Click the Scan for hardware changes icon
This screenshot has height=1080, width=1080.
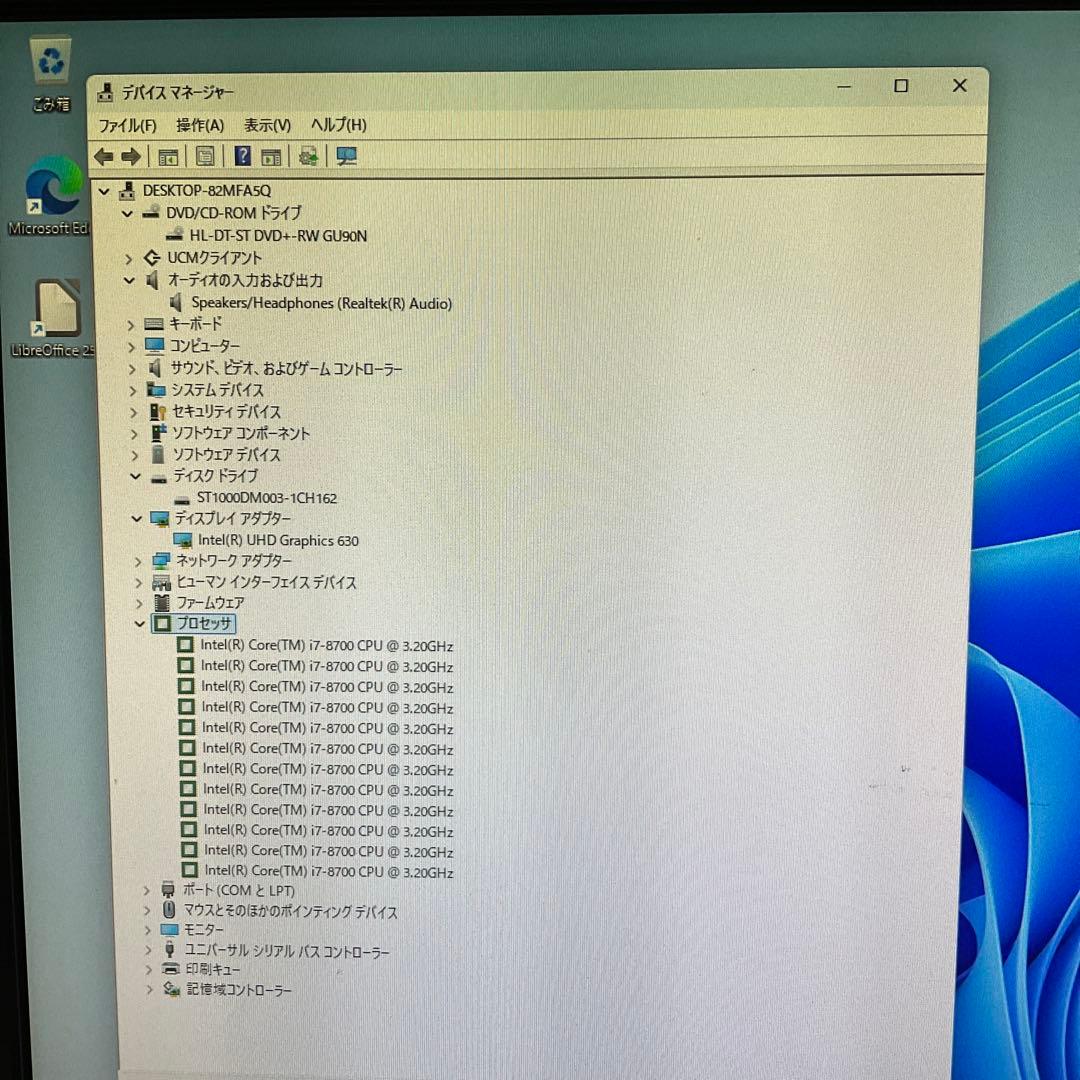pyautogui.click(x=346, y=156)
